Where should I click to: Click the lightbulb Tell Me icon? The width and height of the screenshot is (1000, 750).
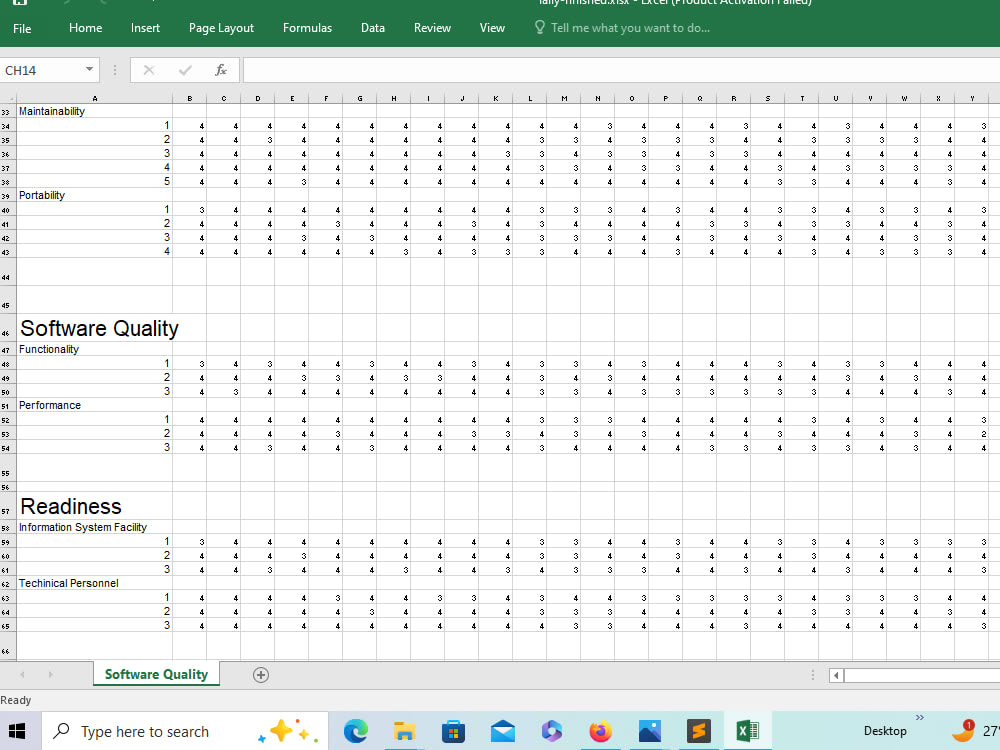coord(540,27)
